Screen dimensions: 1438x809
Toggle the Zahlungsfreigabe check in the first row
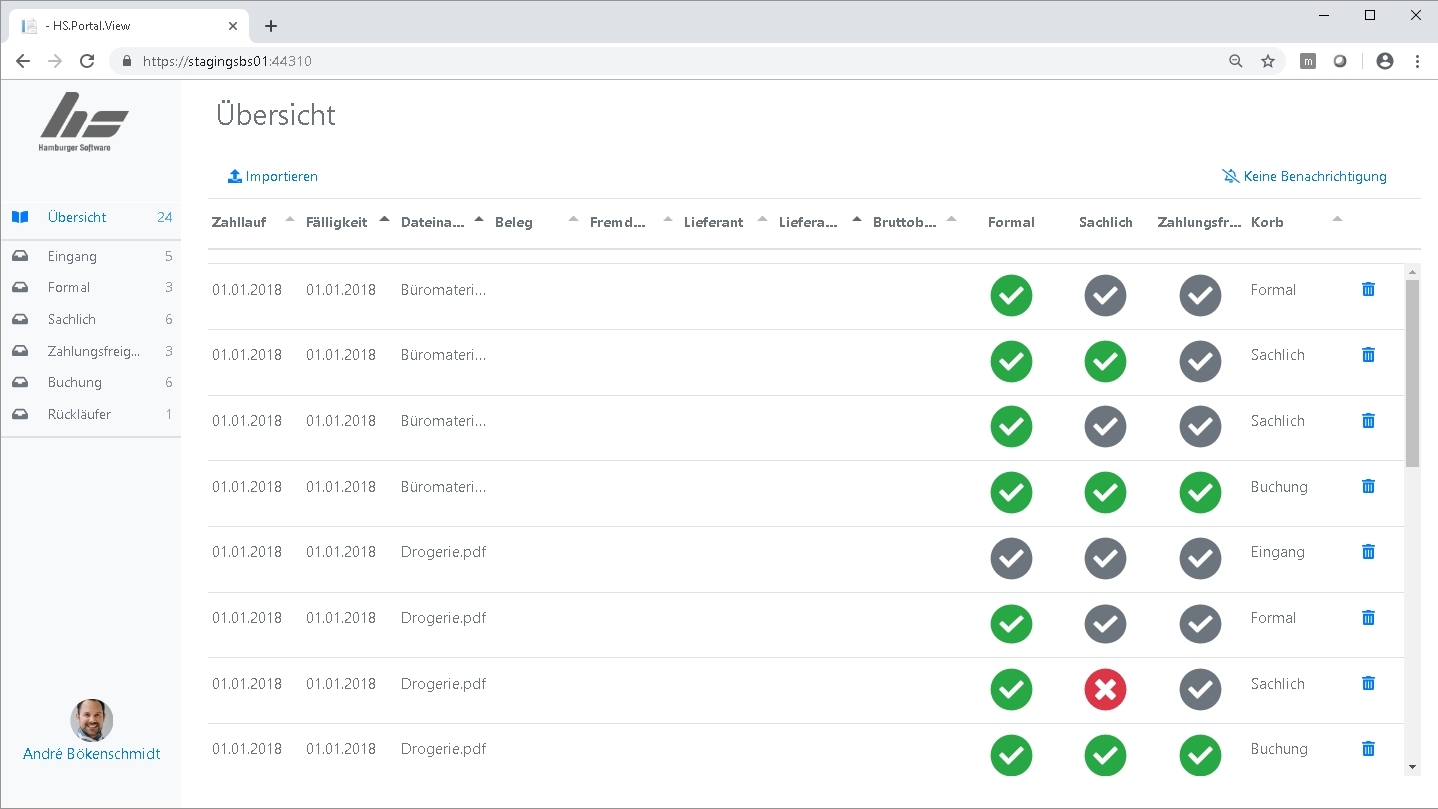click(1200, 296)
